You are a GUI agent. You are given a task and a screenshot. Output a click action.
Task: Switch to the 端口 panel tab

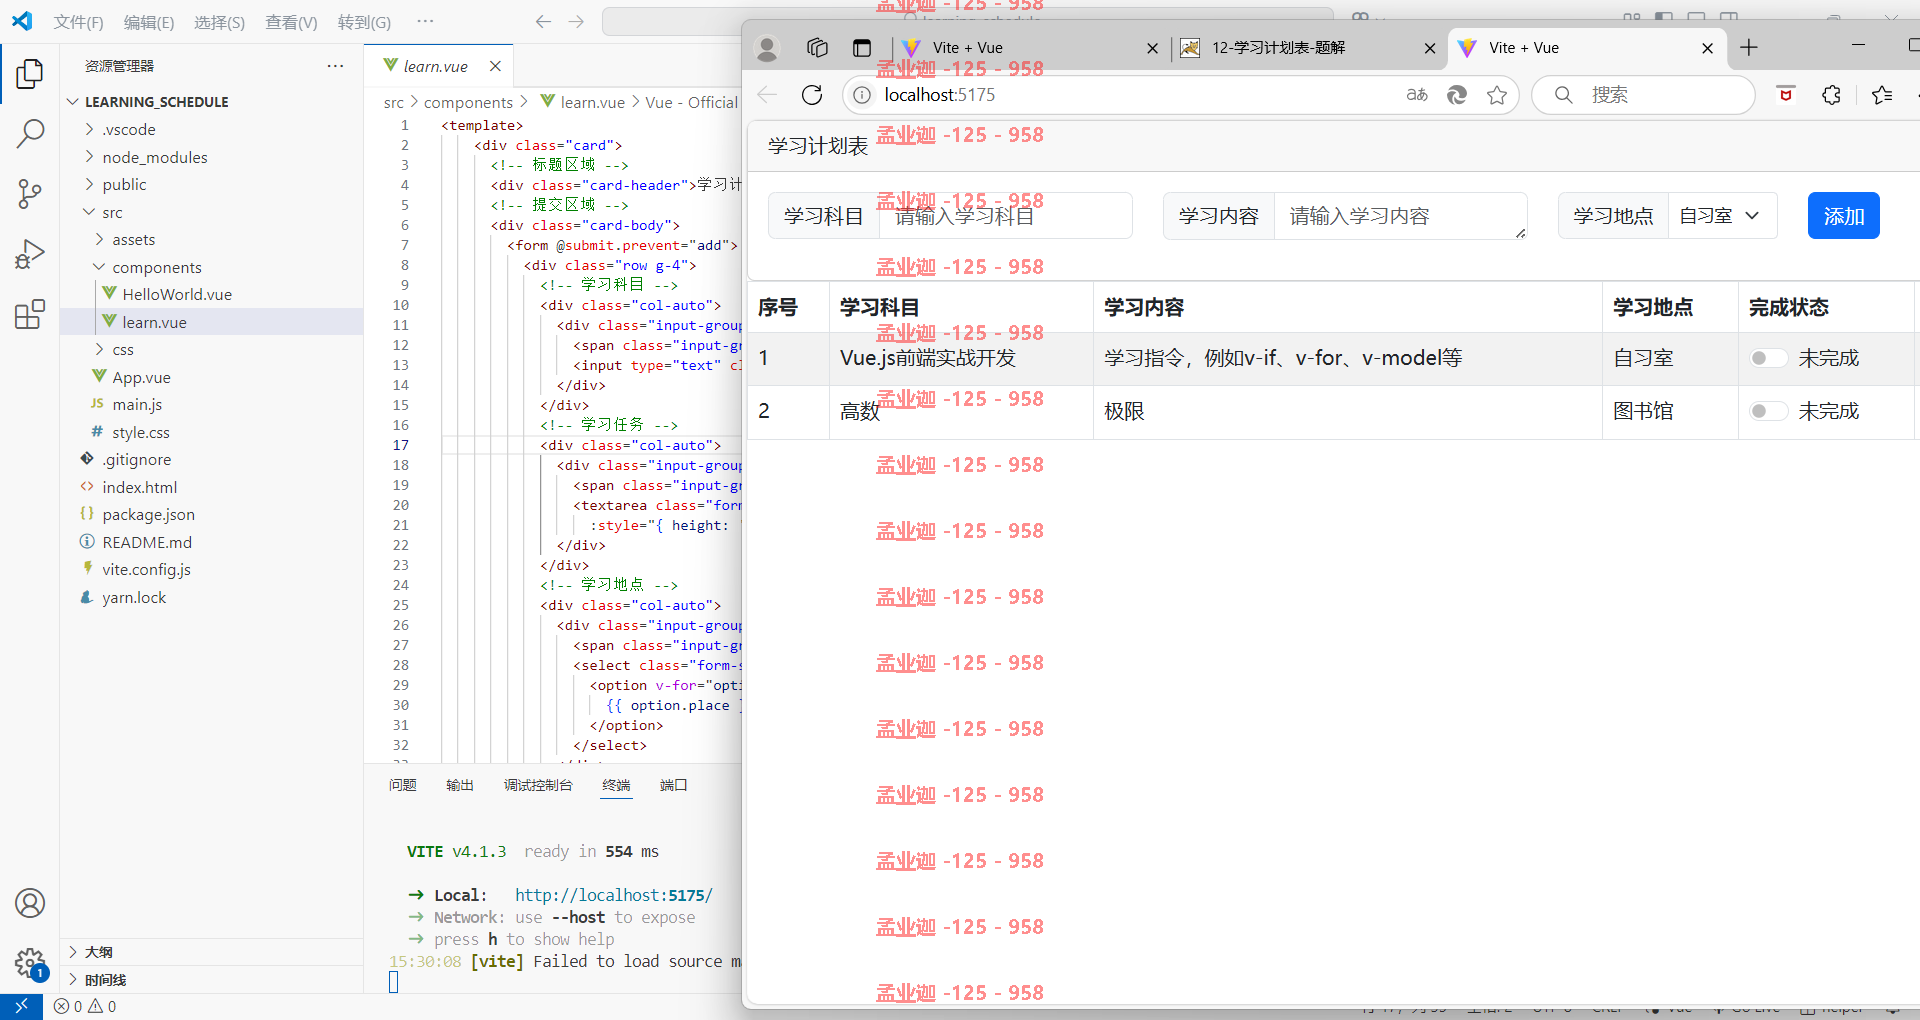point(673,785)
